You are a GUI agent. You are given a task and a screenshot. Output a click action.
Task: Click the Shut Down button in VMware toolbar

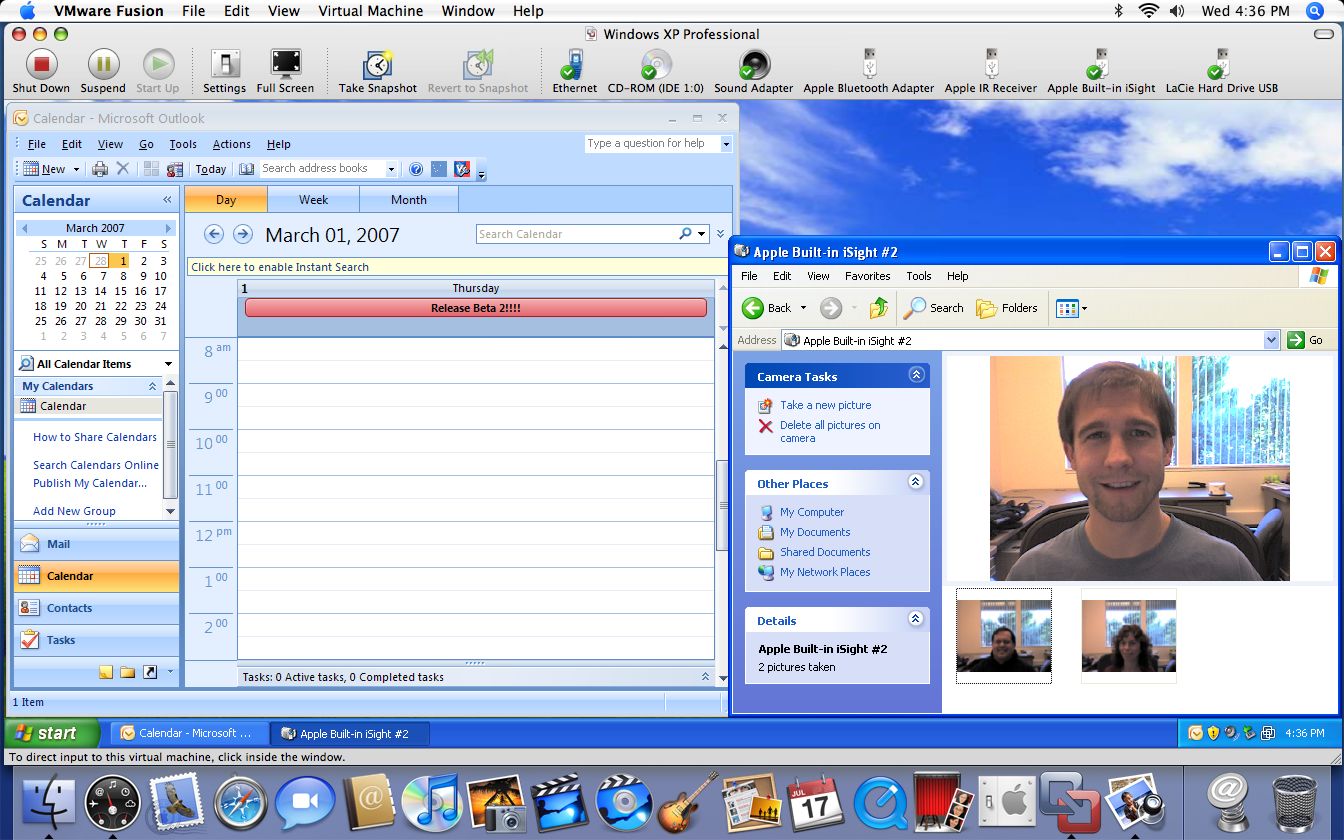(x=41, y=72)
